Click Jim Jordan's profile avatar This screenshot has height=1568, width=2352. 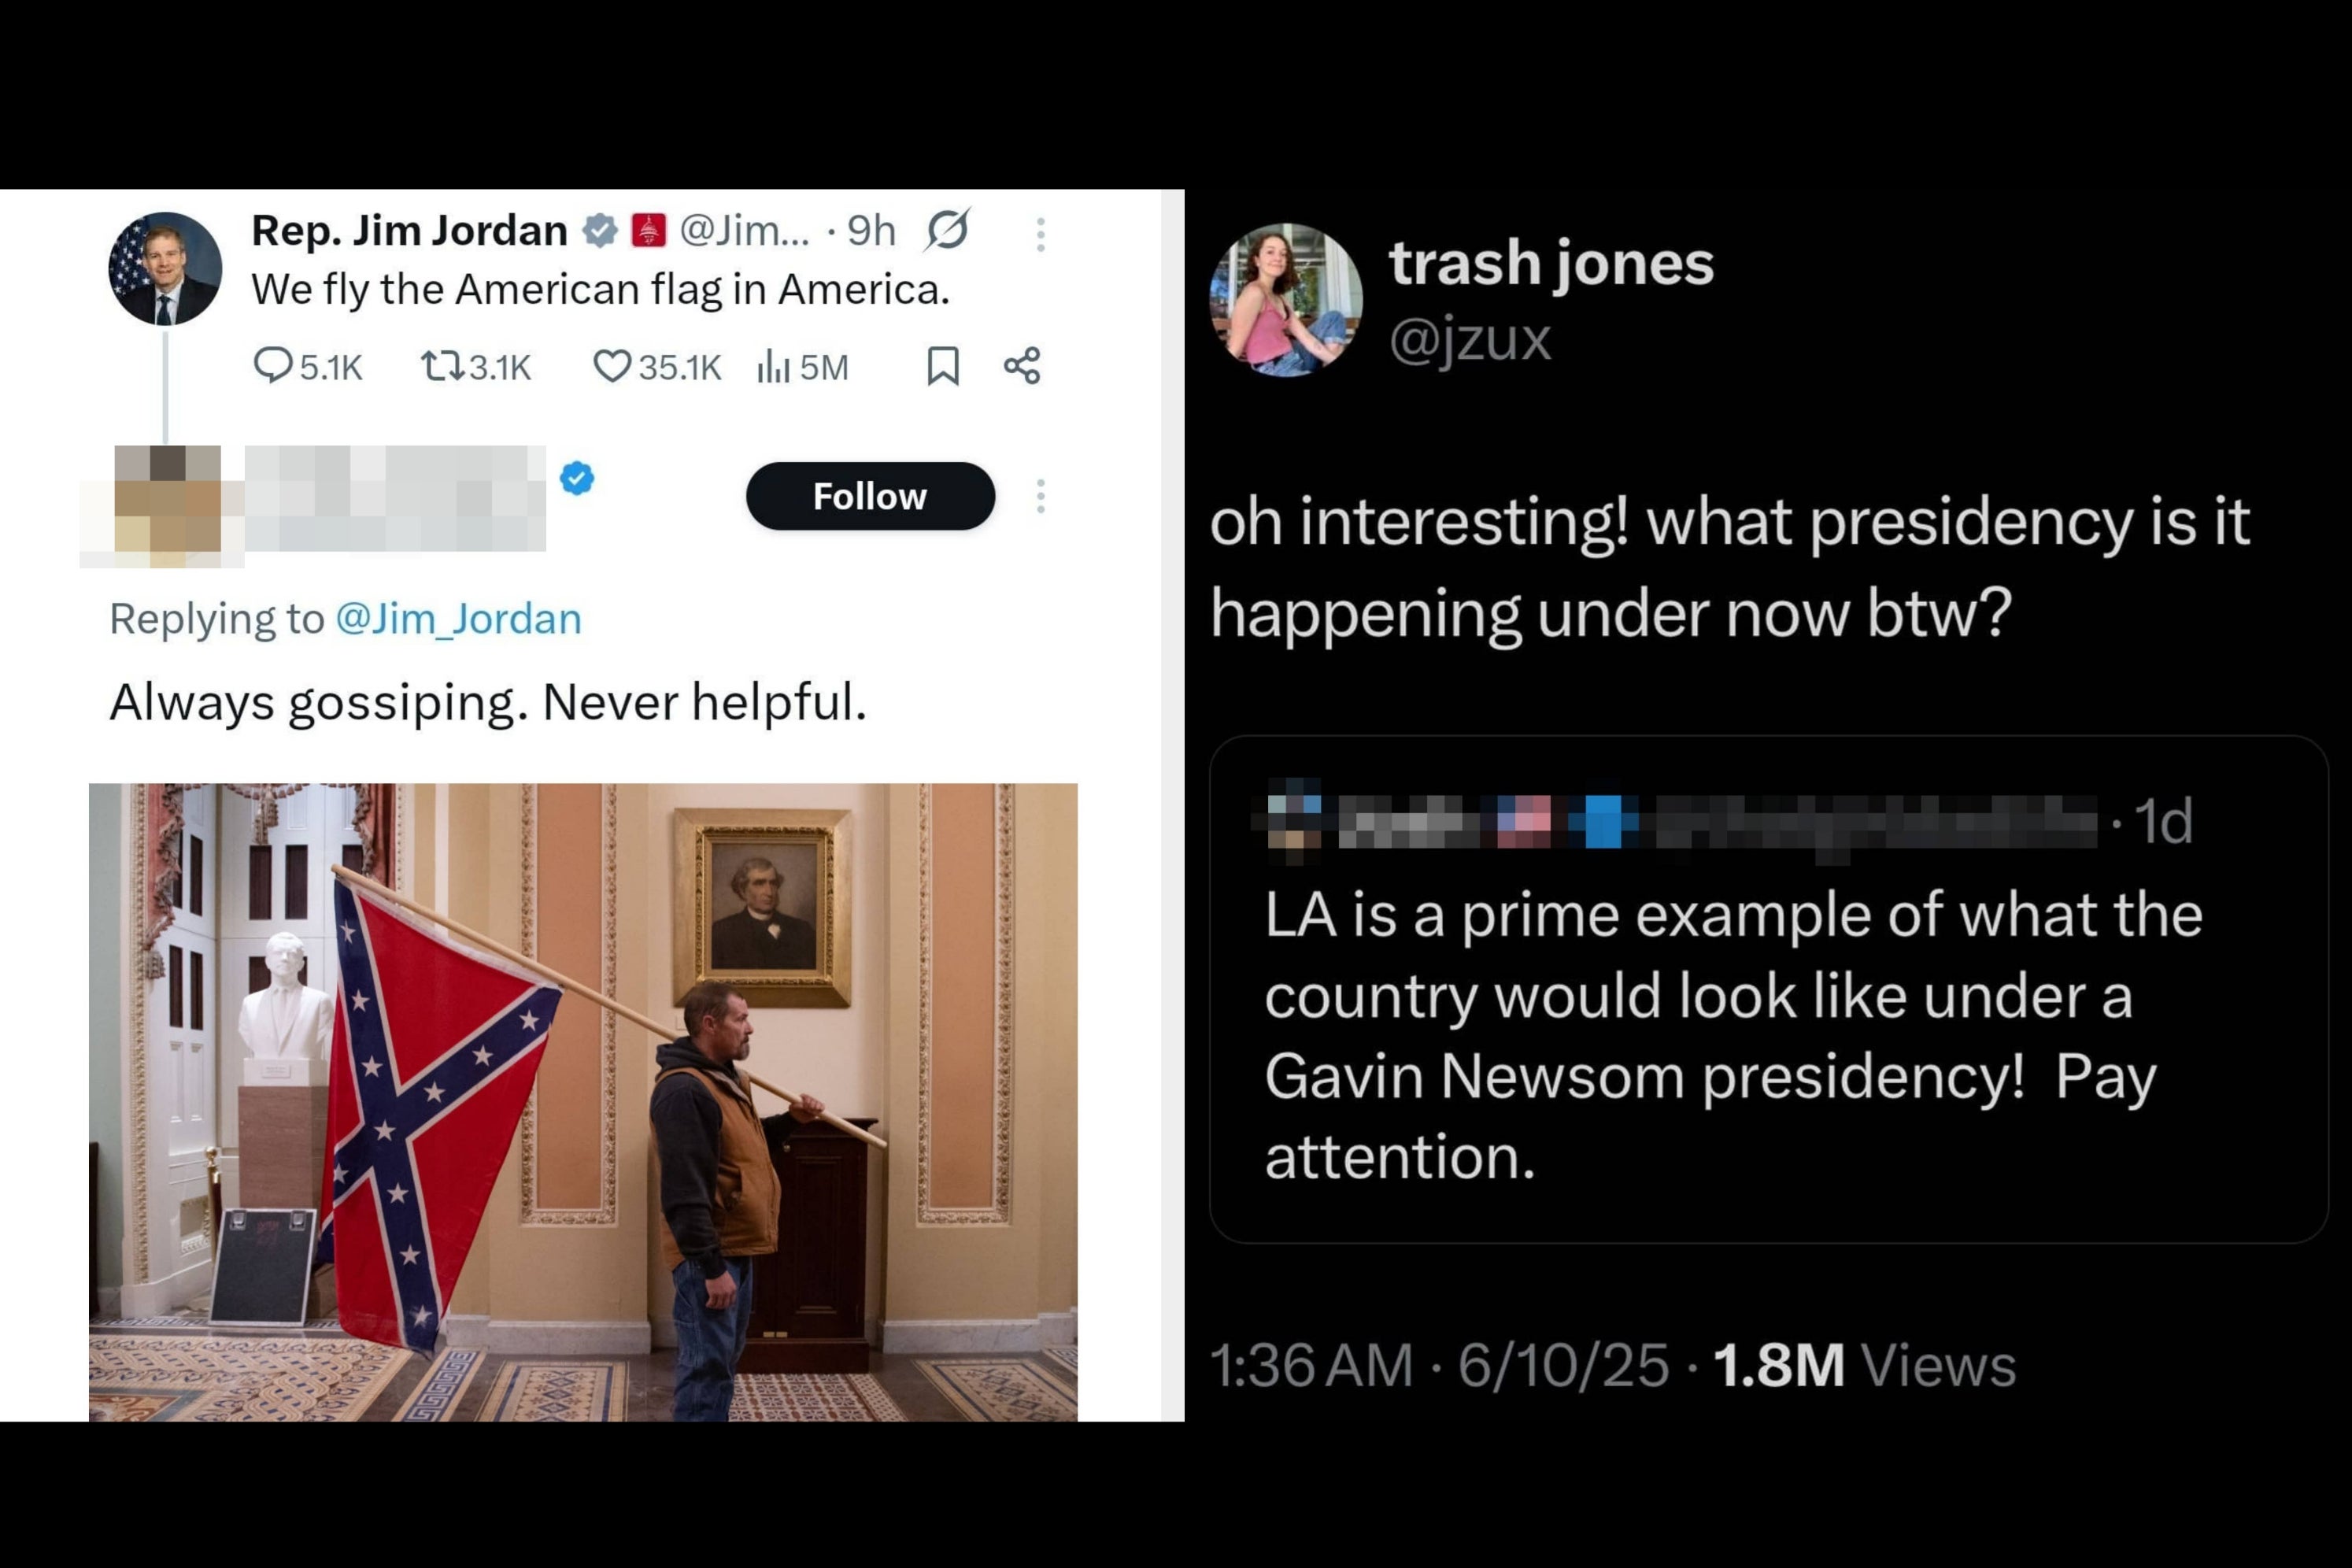click(165, 268)
